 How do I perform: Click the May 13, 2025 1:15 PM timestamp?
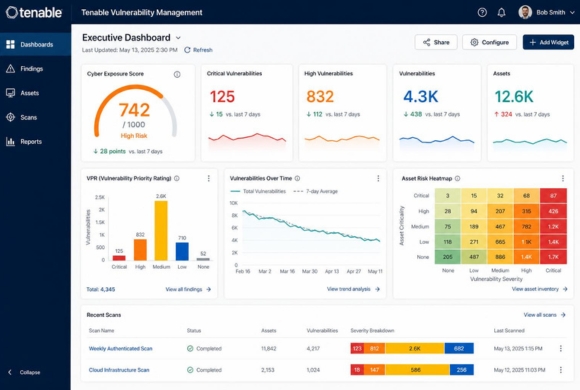point(518,349)
